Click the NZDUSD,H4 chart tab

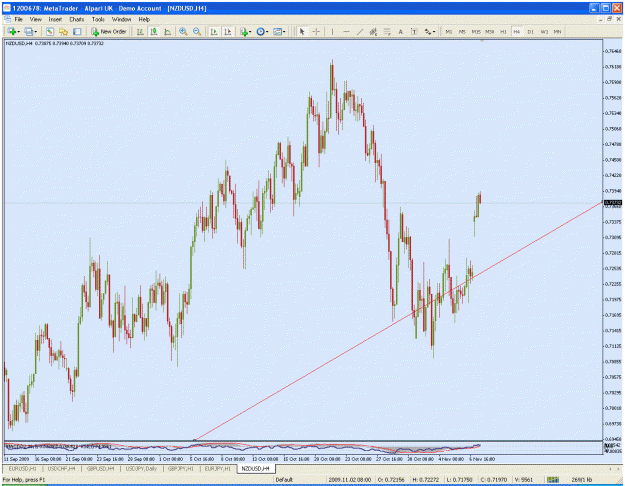[256, 469]
